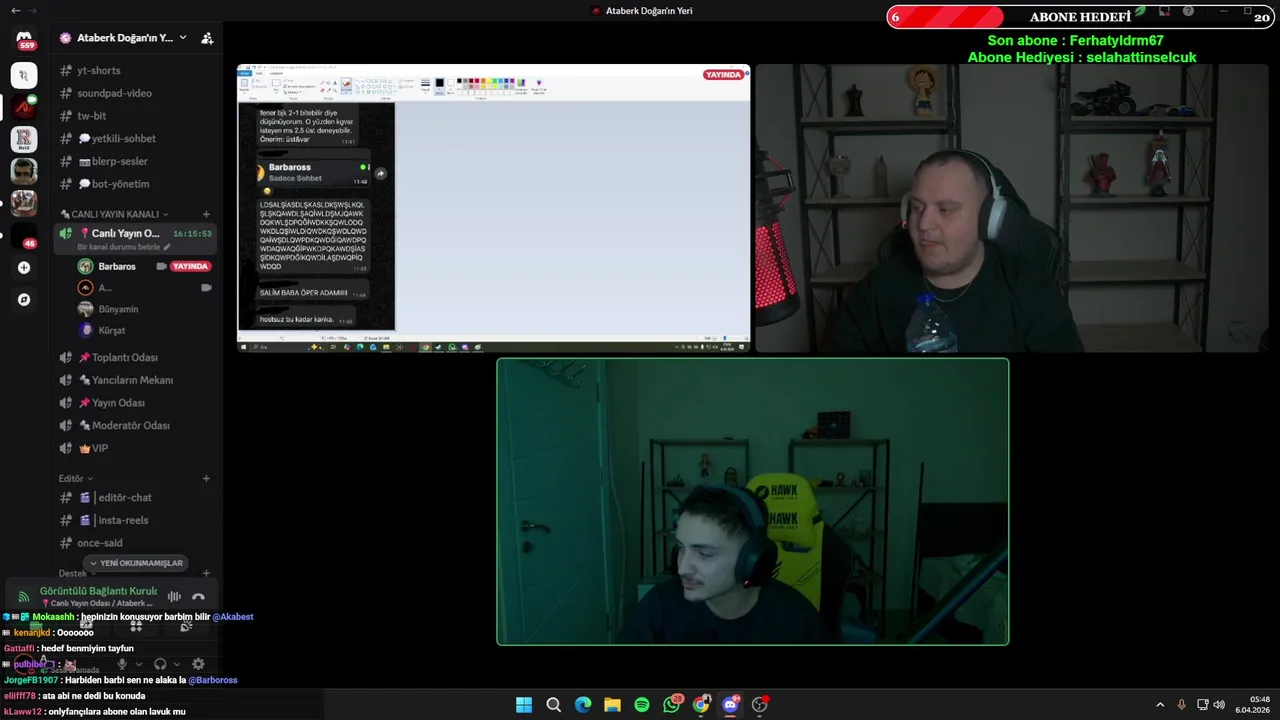The height and width of the screenshot is (720, 1280).
Task: Open taskbar clock showing 05:48
Action: pyautogui.click(x=1250, y=705)
